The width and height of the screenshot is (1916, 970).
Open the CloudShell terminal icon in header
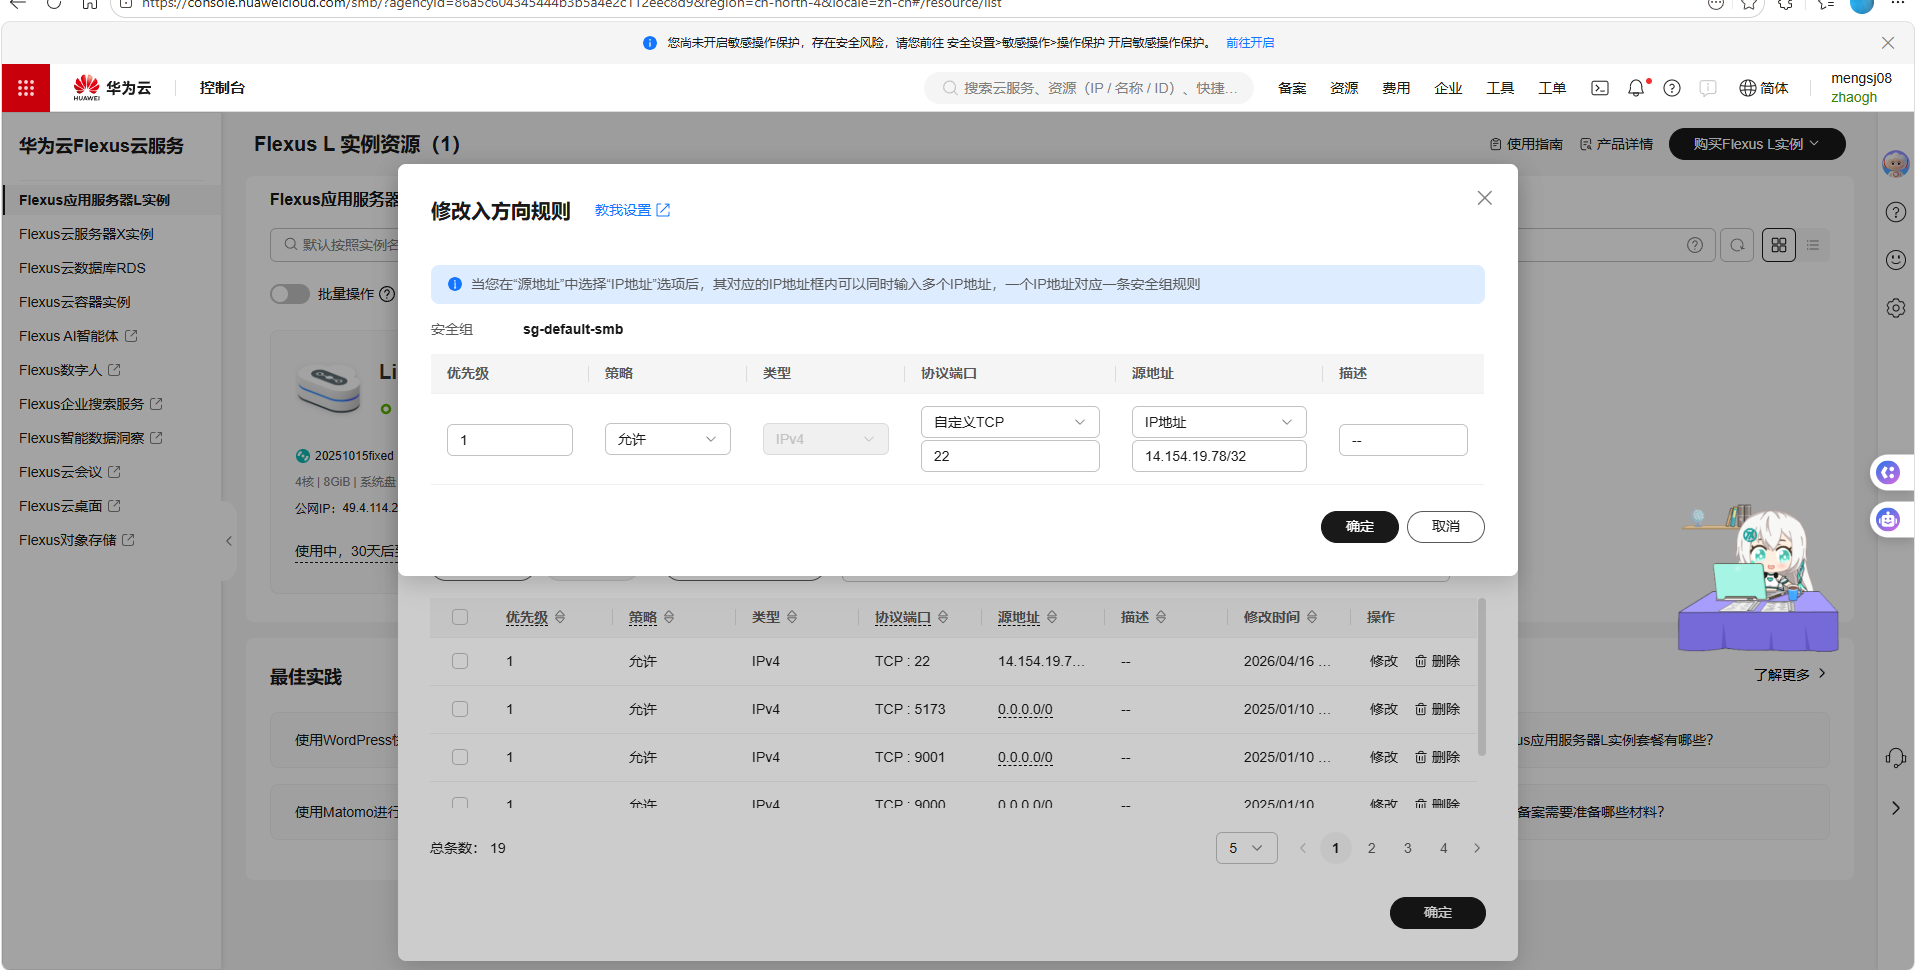coord(1600,88)
